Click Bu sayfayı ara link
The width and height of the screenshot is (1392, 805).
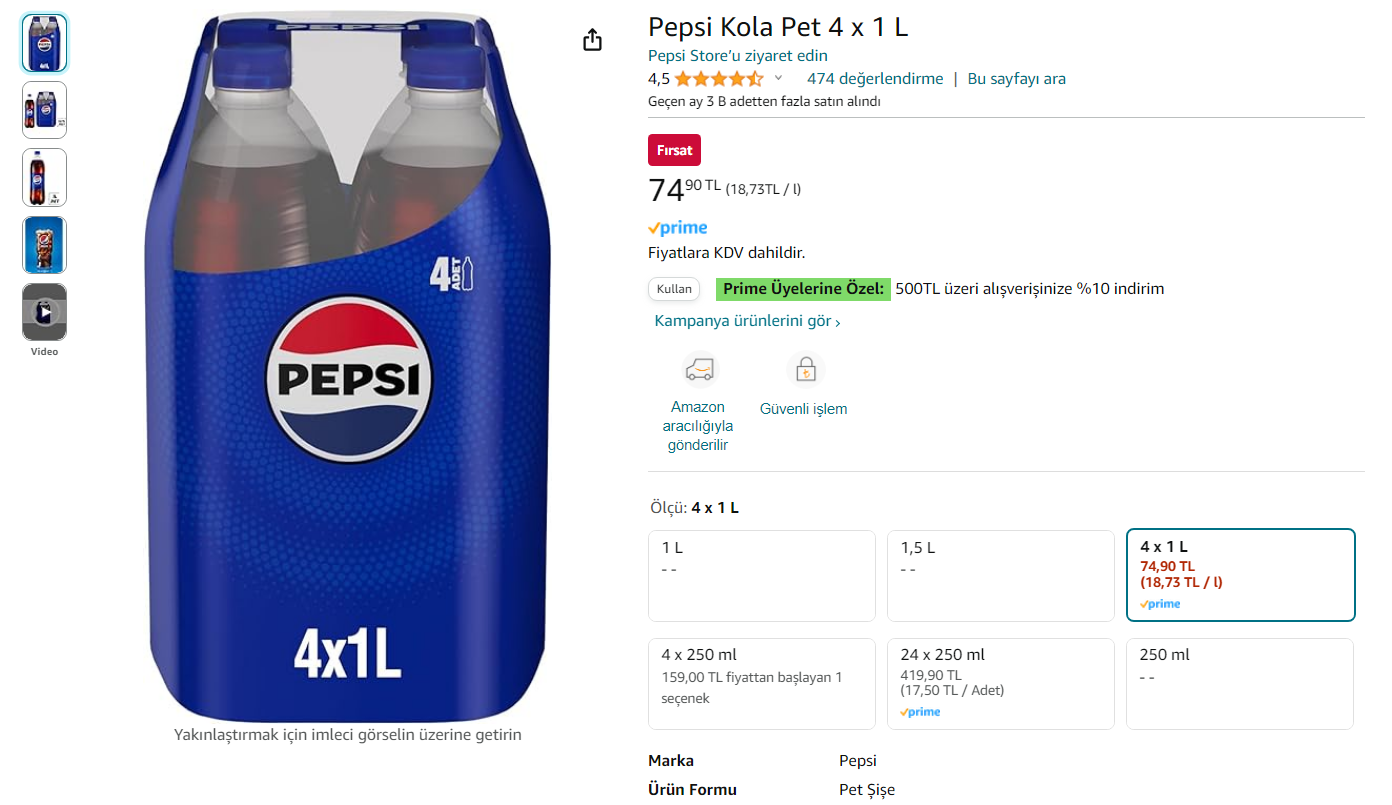tap(1016, 79)
